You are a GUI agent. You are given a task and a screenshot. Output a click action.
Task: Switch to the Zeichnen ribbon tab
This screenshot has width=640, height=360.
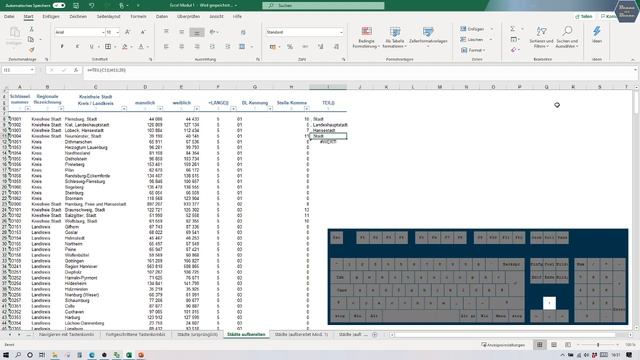tap(78, 17)
